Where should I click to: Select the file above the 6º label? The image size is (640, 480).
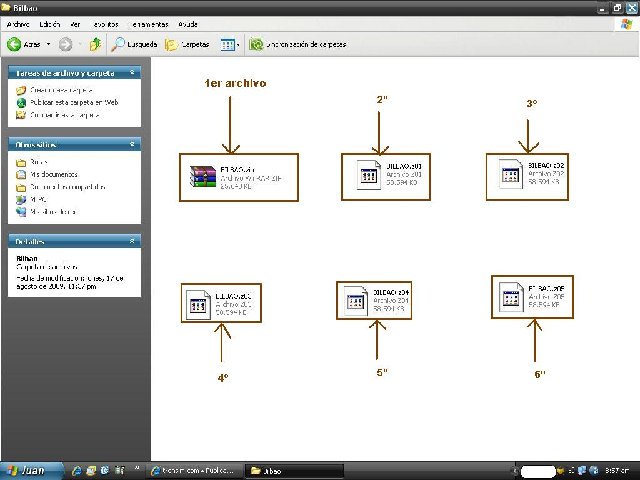pyautogui.click(x=513, y=296)
